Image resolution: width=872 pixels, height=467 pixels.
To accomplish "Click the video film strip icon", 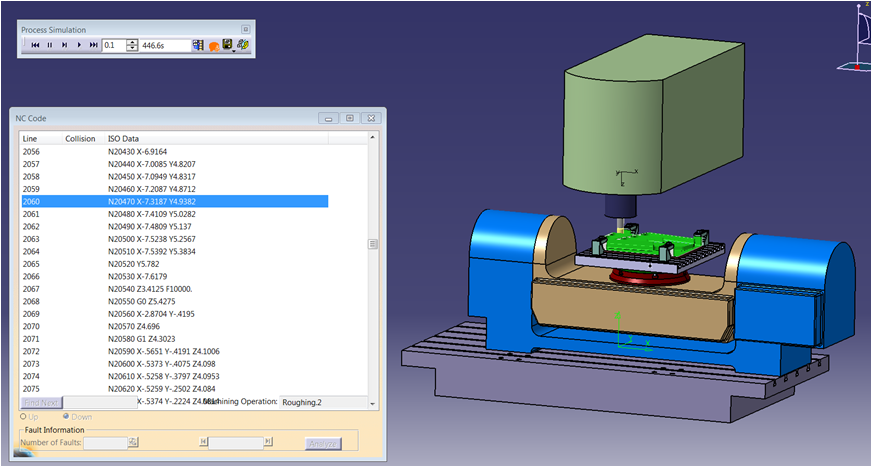I will click(198, 45).
